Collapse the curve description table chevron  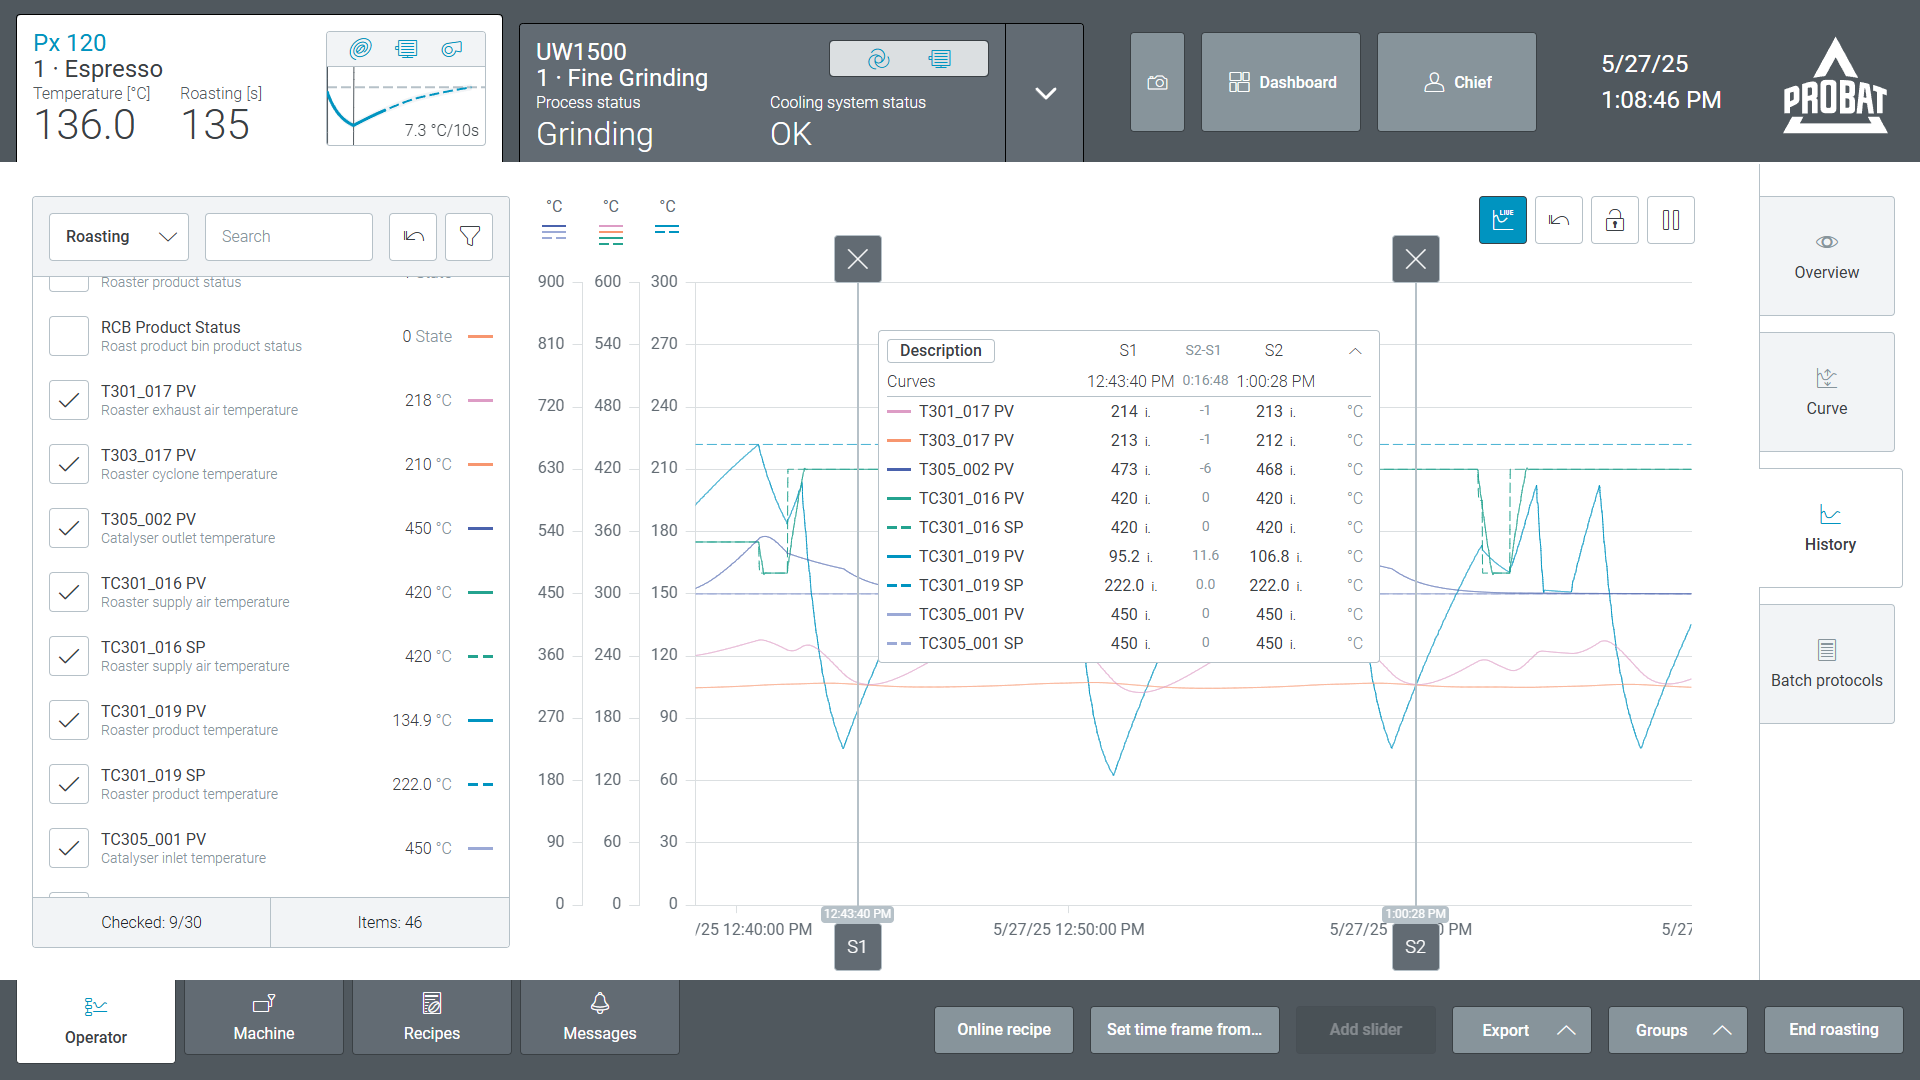[x=1355, y=351]
